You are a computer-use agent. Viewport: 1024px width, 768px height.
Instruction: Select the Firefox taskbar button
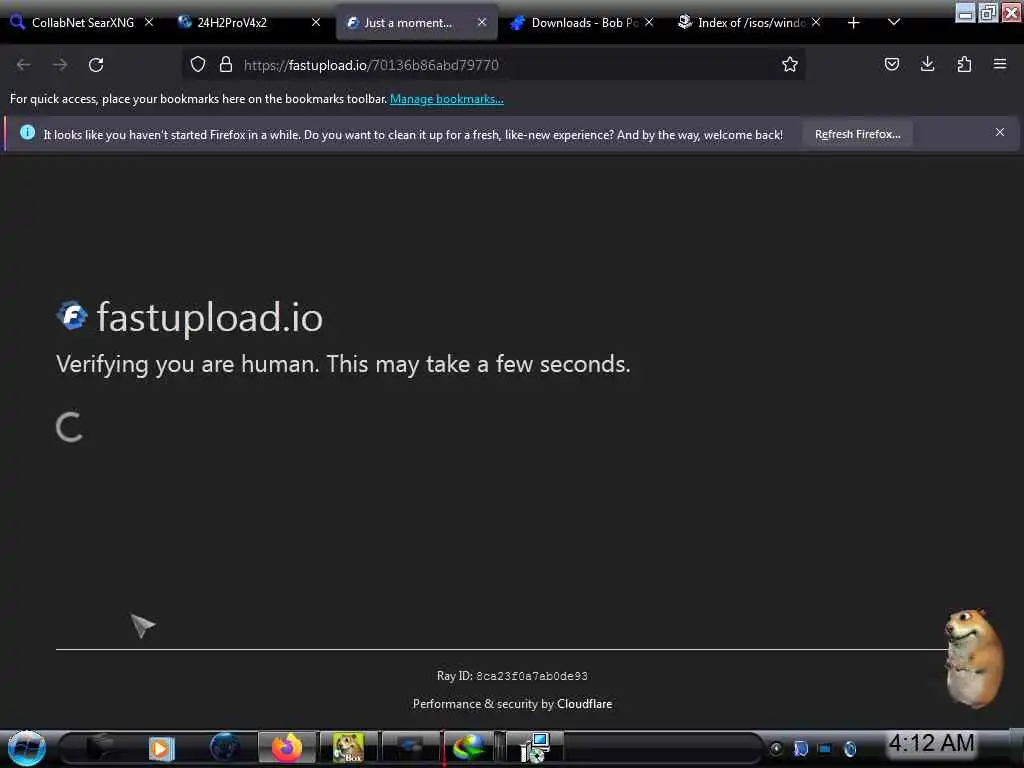coord(287,748)
